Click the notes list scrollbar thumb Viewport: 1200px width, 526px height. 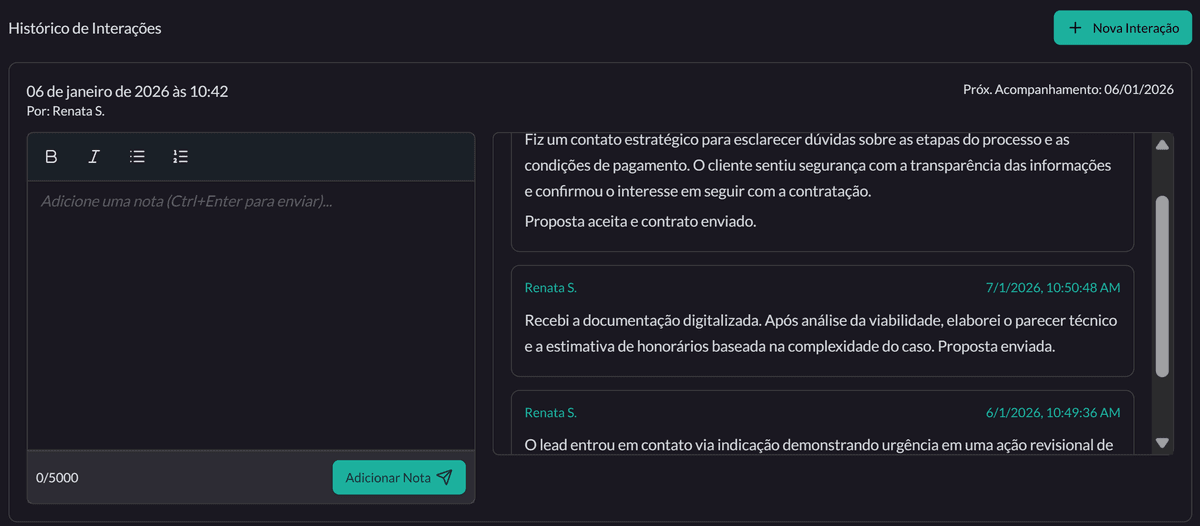tap(1161, 285)
